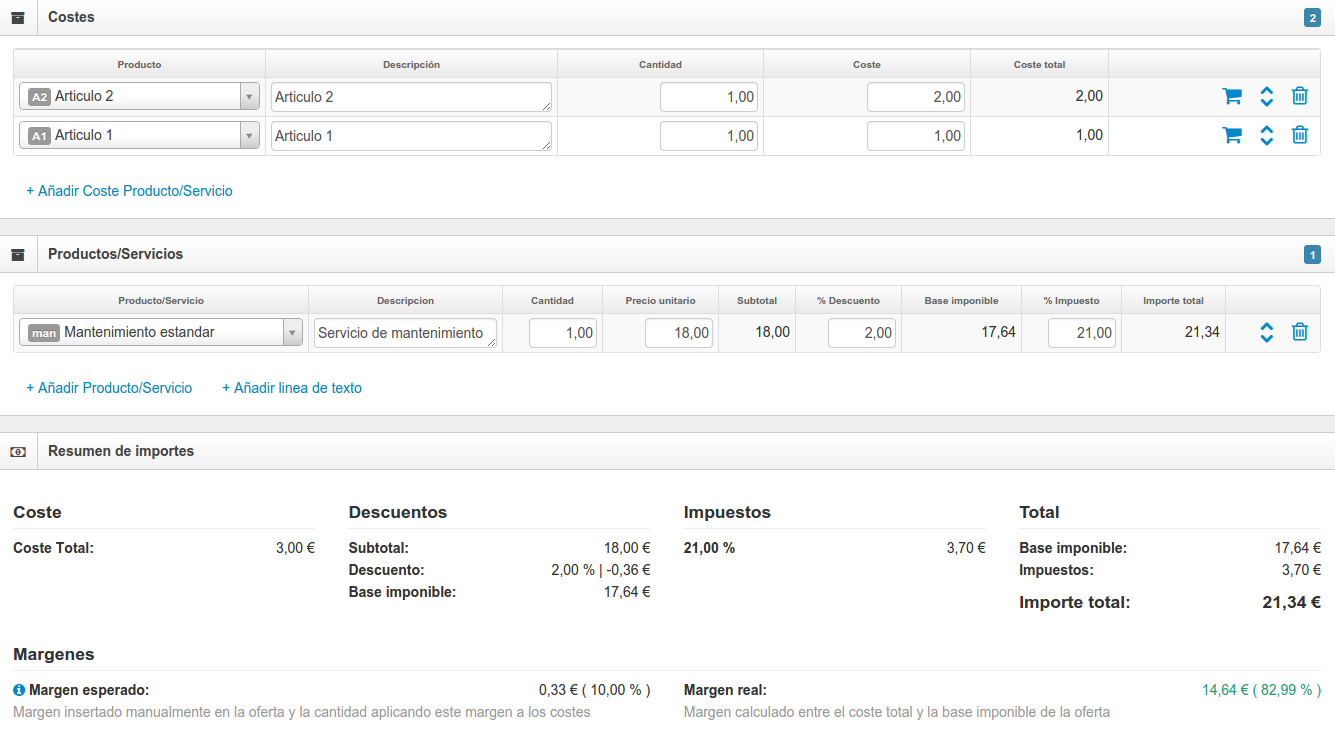
Task: Click the Cantidad field for Articulo 1
Action: (x=709, y=135)
